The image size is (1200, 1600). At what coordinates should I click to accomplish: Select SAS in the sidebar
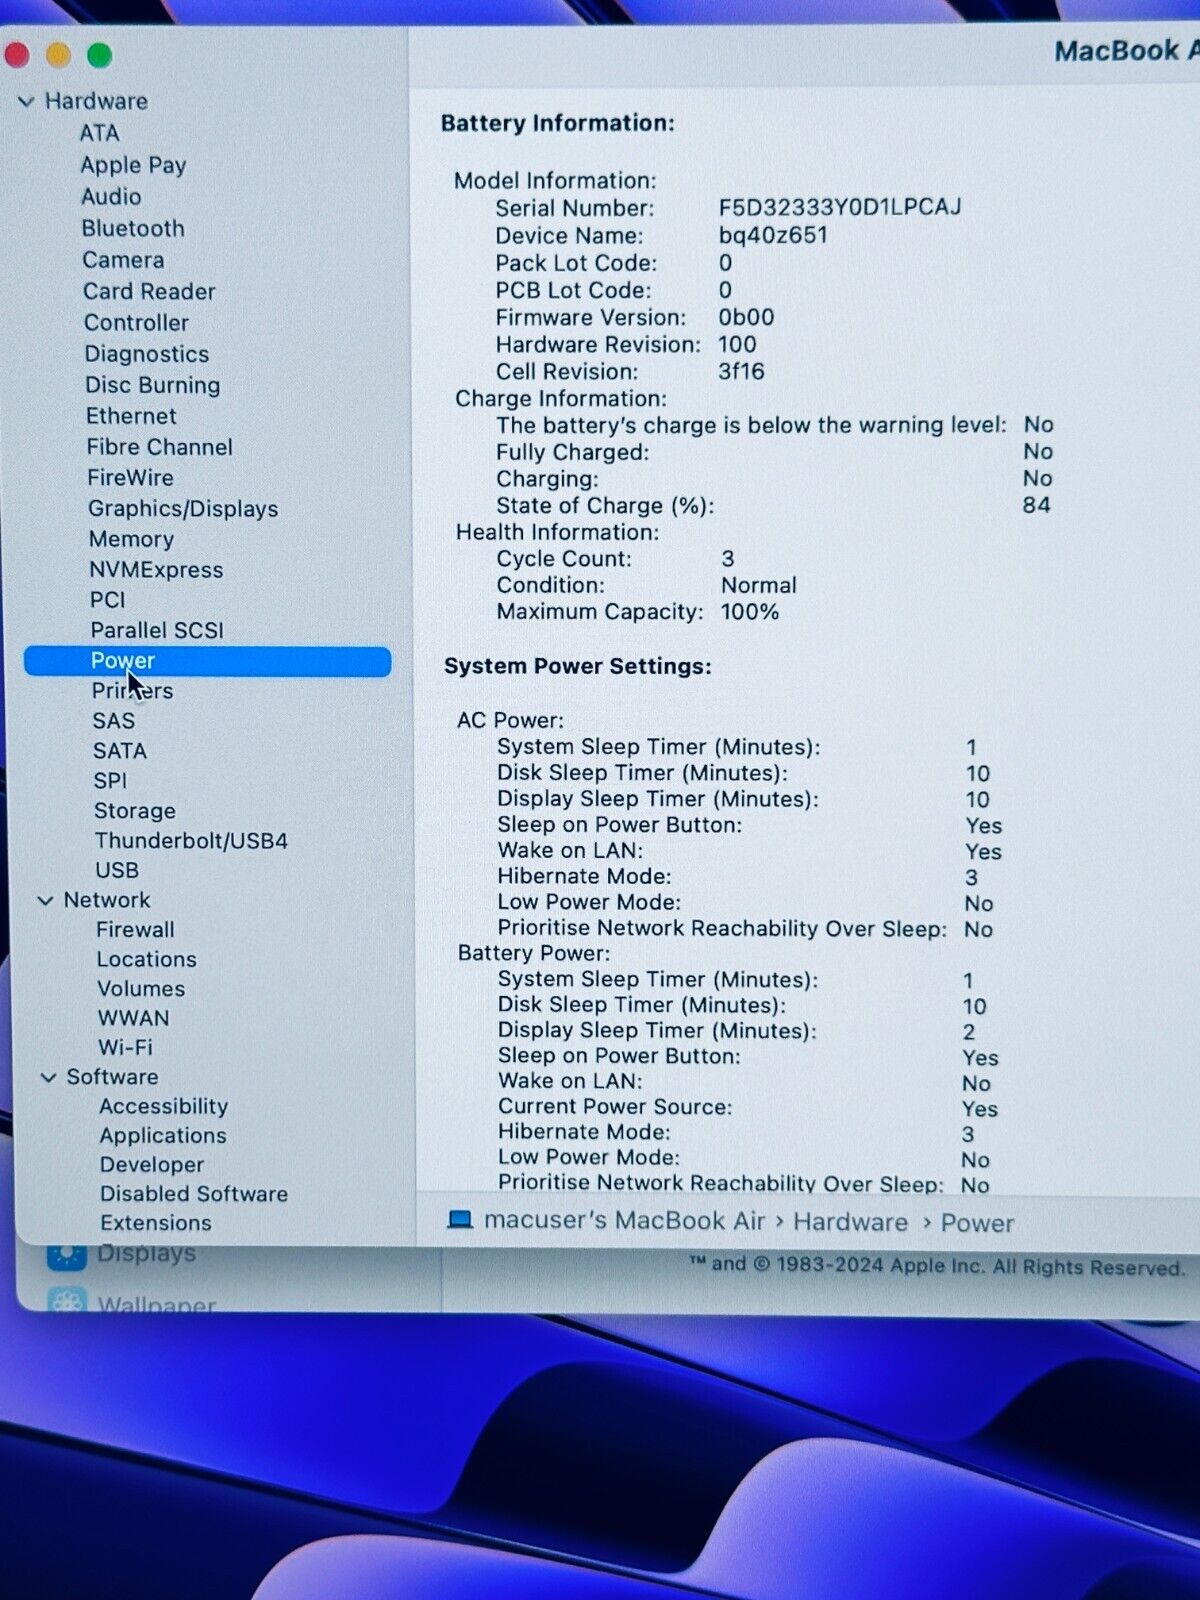click(x=113, y=721)
